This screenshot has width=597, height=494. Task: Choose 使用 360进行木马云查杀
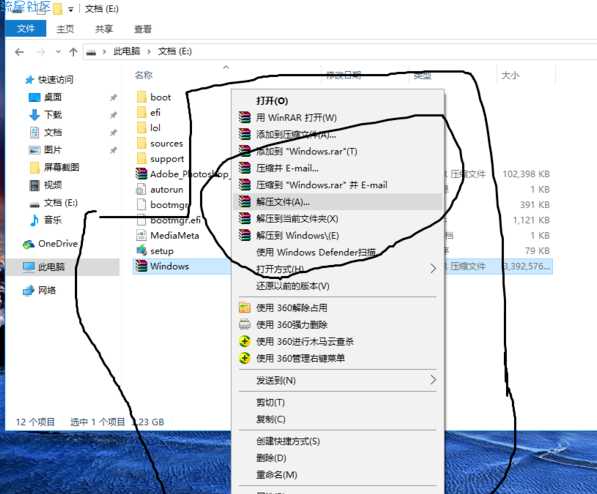337,341
